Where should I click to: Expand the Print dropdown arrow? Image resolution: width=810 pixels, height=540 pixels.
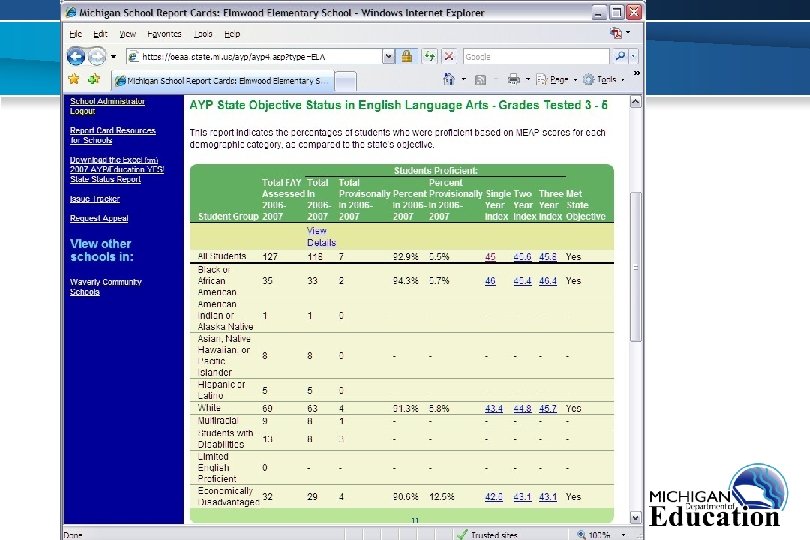pos(528,80)
